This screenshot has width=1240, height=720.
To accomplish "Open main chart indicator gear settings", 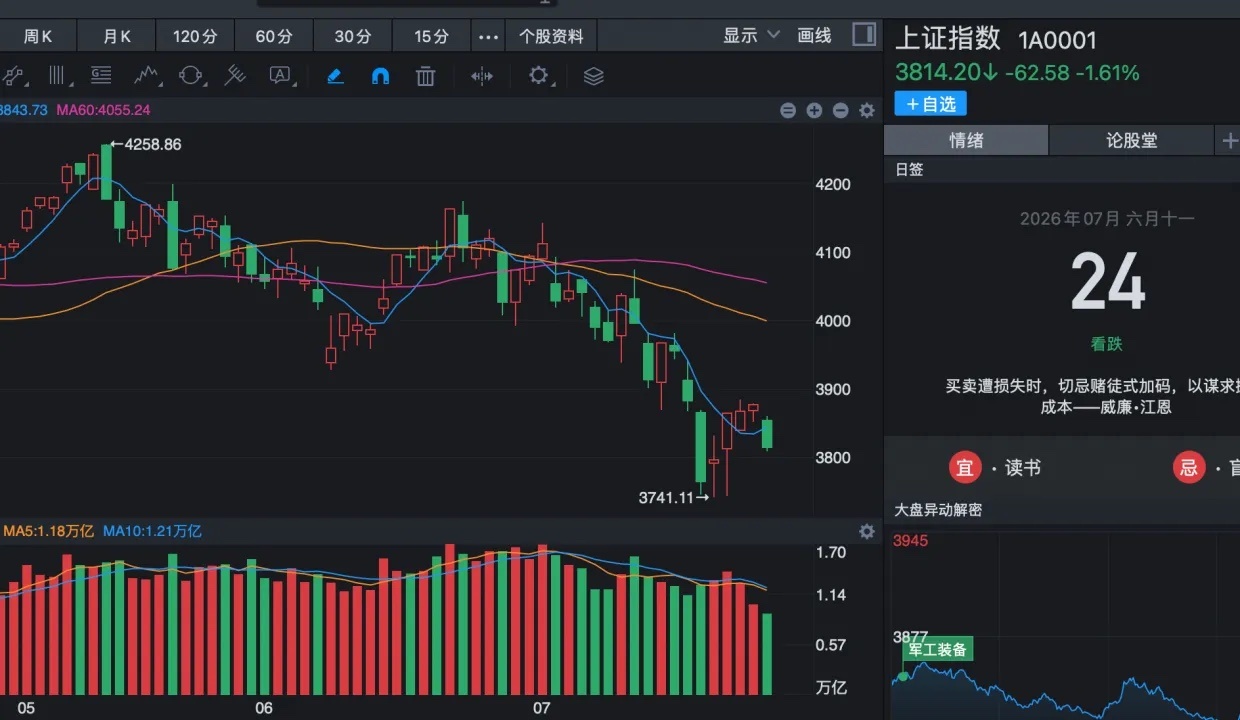I will 867,111.
